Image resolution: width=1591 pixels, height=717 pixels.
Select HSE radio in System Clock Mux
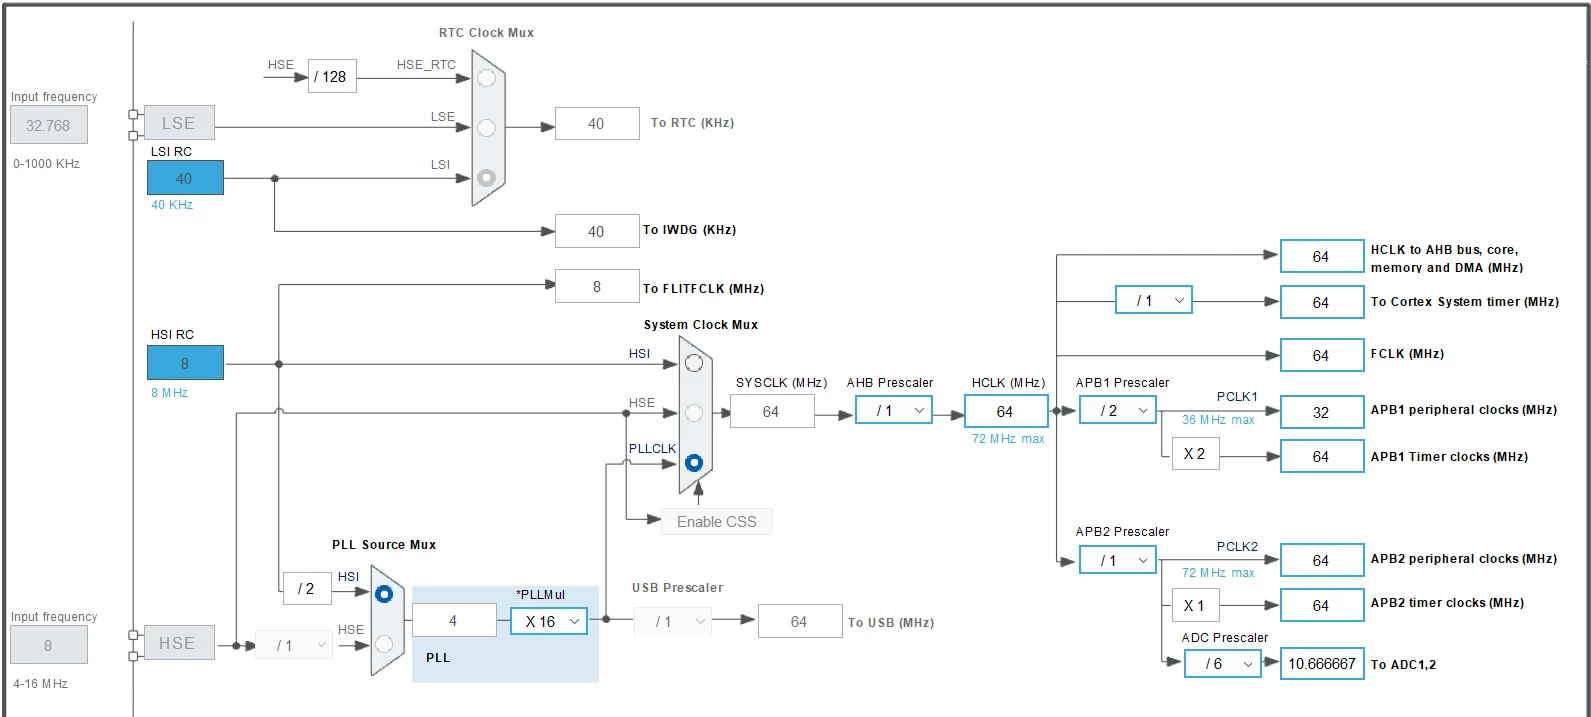[x=694, y=413]
